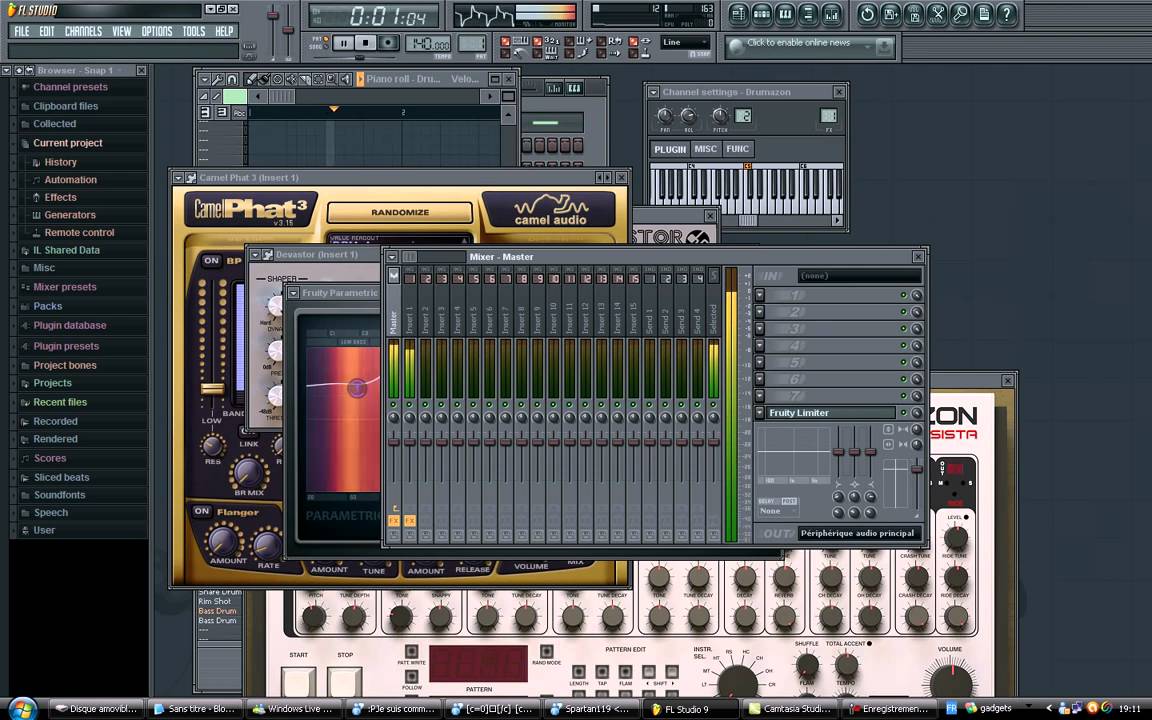This screenshot has width=1152, height=720.
Task: Toggle the POST button in Mixer delay section
Action: click(789, 501)
